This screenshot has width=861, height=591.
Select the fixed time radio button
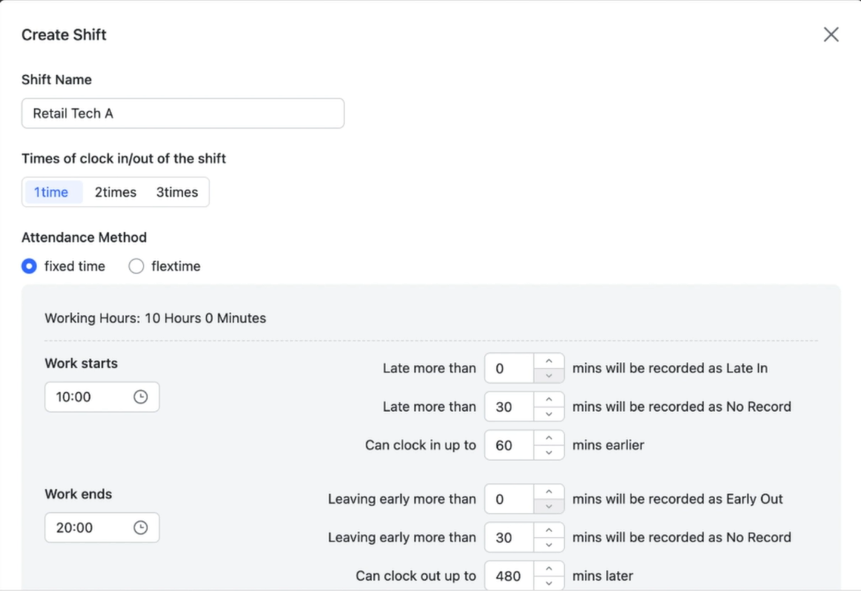point(29,266)
